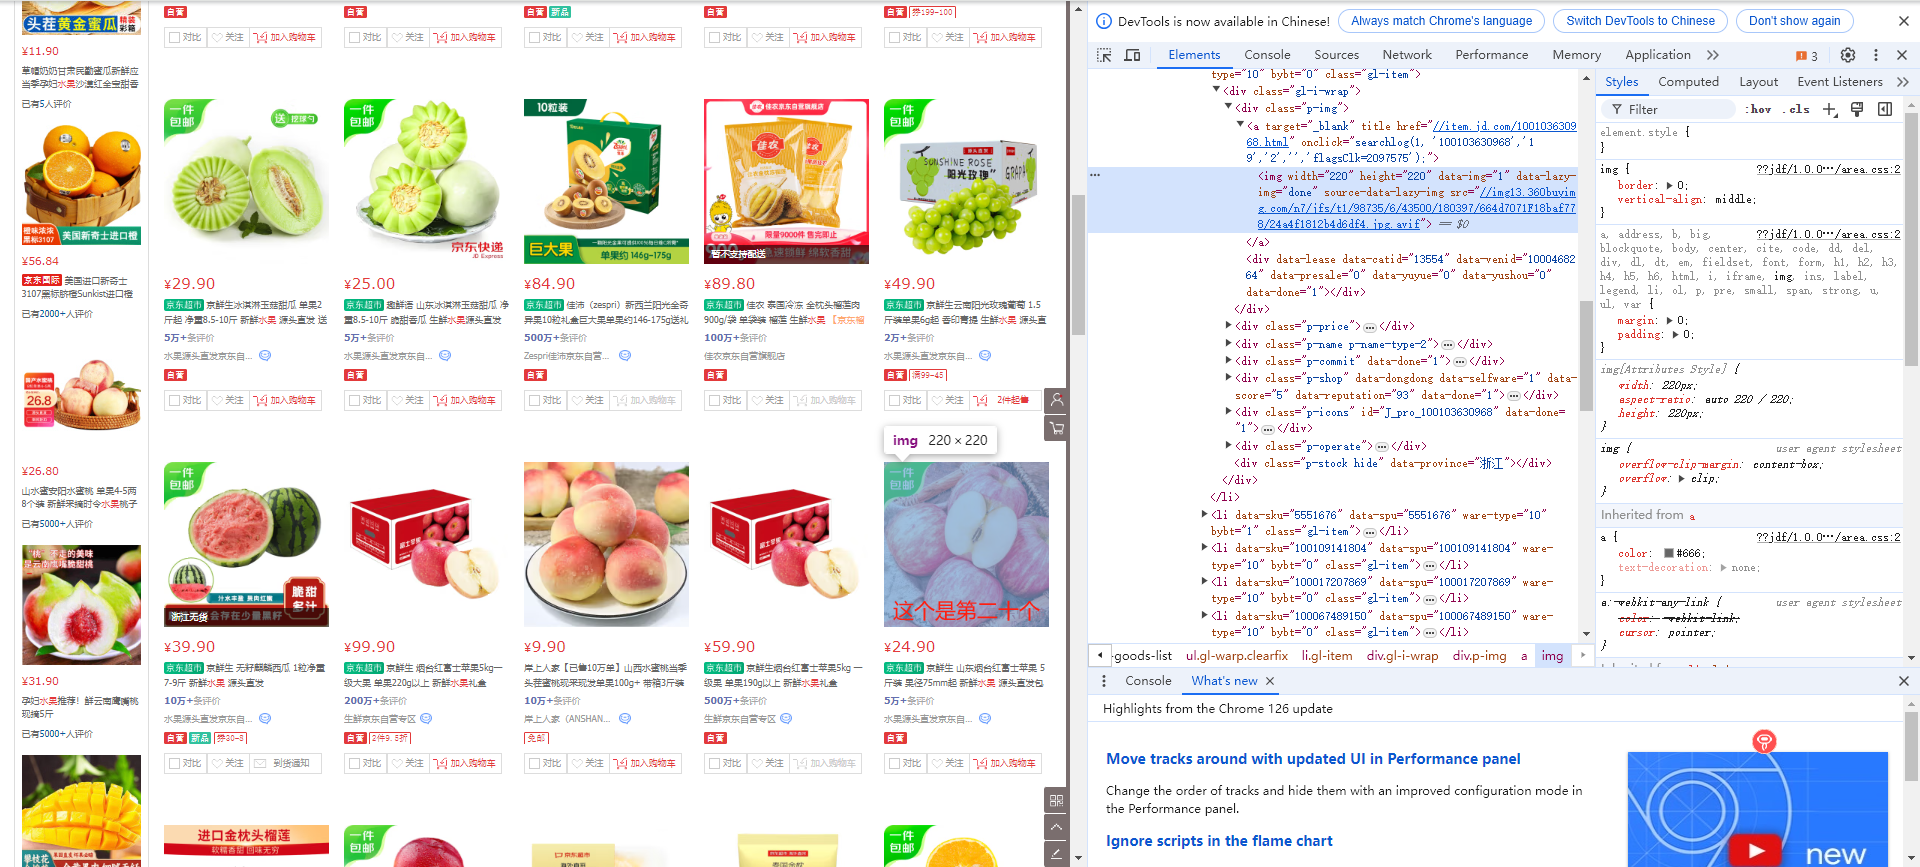Open DevTools settings gear

coord(1848,55)
